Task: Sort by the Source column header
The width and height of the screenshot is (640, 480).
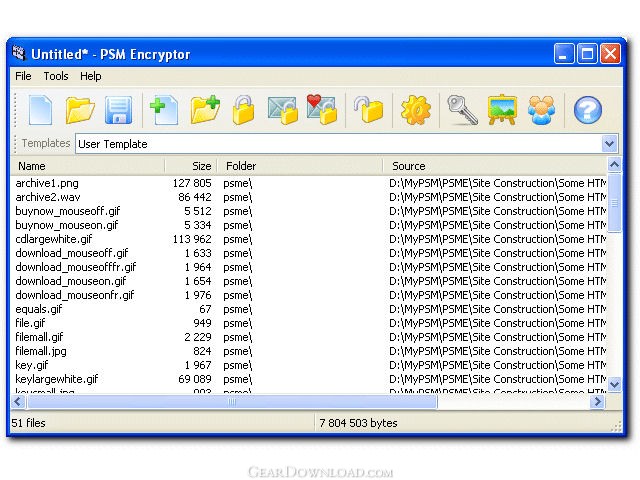Action: coord(495,166)
